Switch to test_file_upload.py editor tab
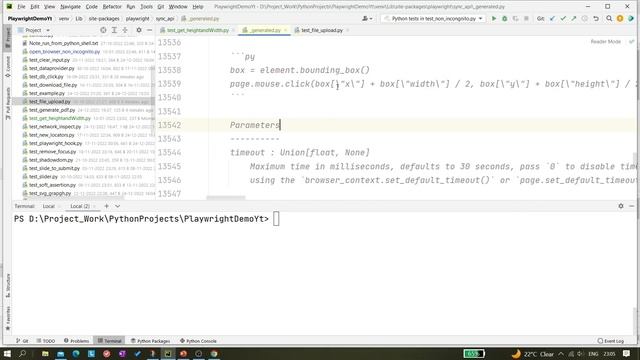Screen dimensions: 640x360 [x=322, y=30]
